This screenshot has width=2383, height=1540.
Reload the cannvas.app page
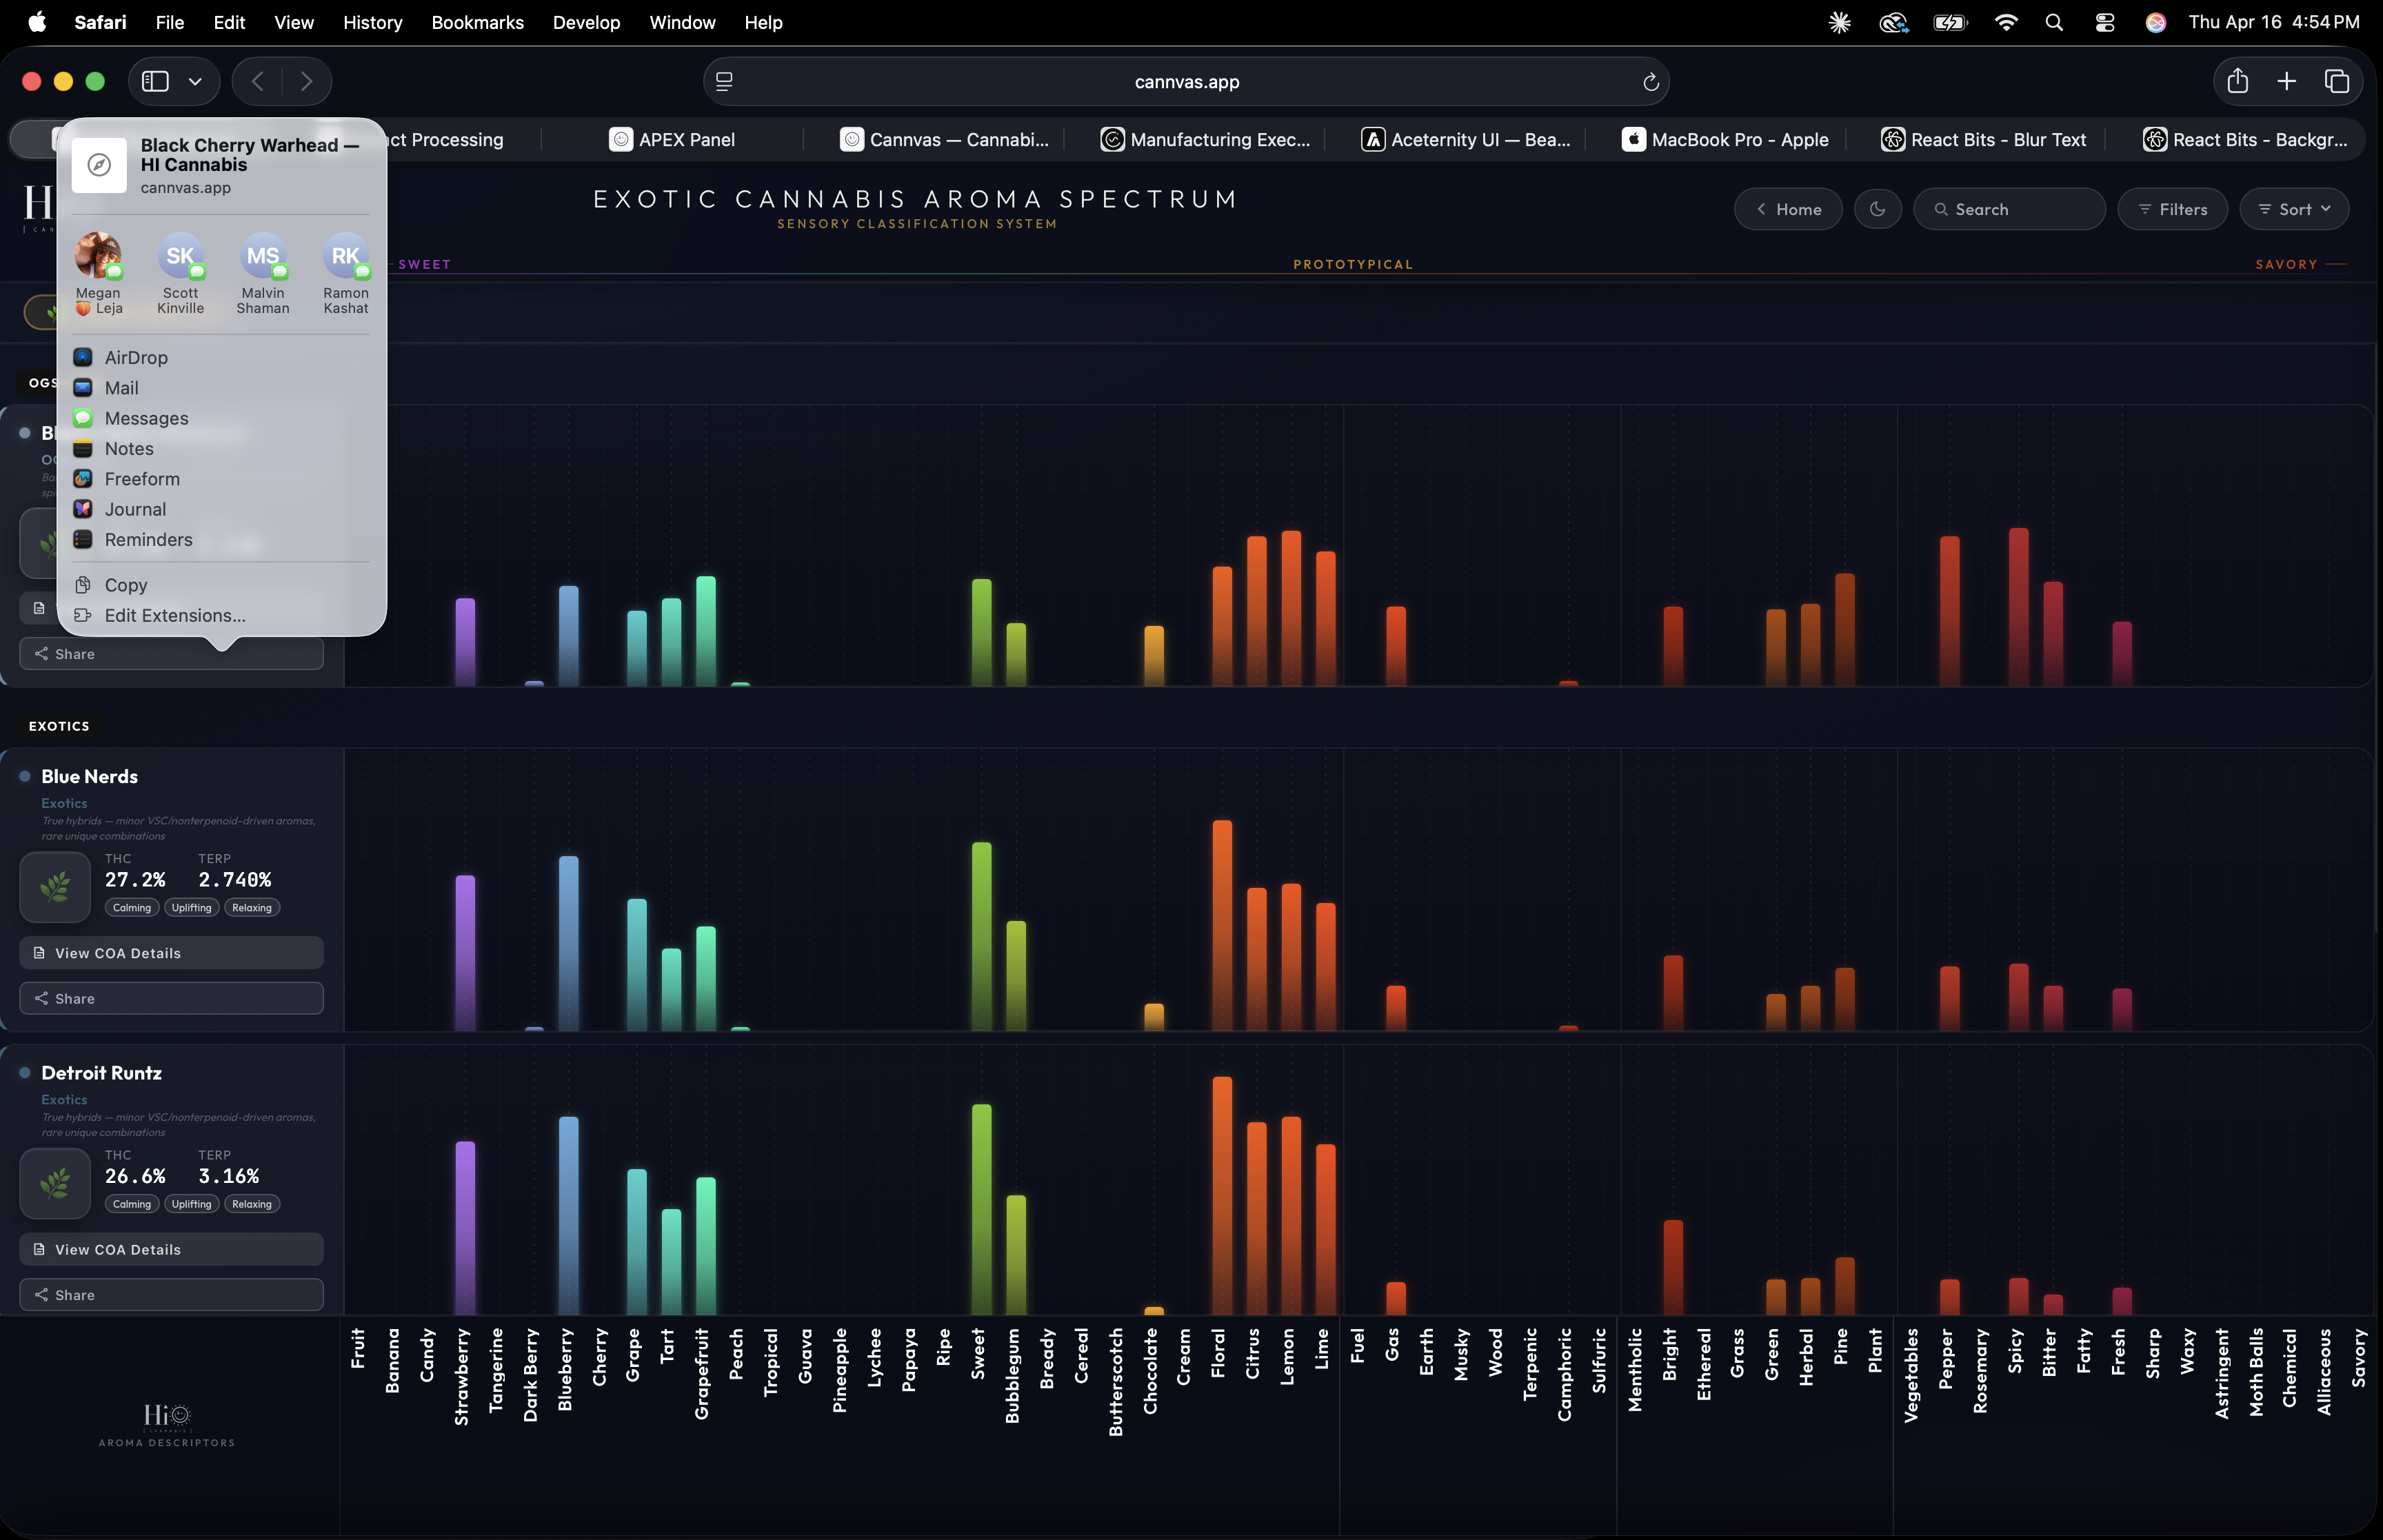coord(1650,82)
